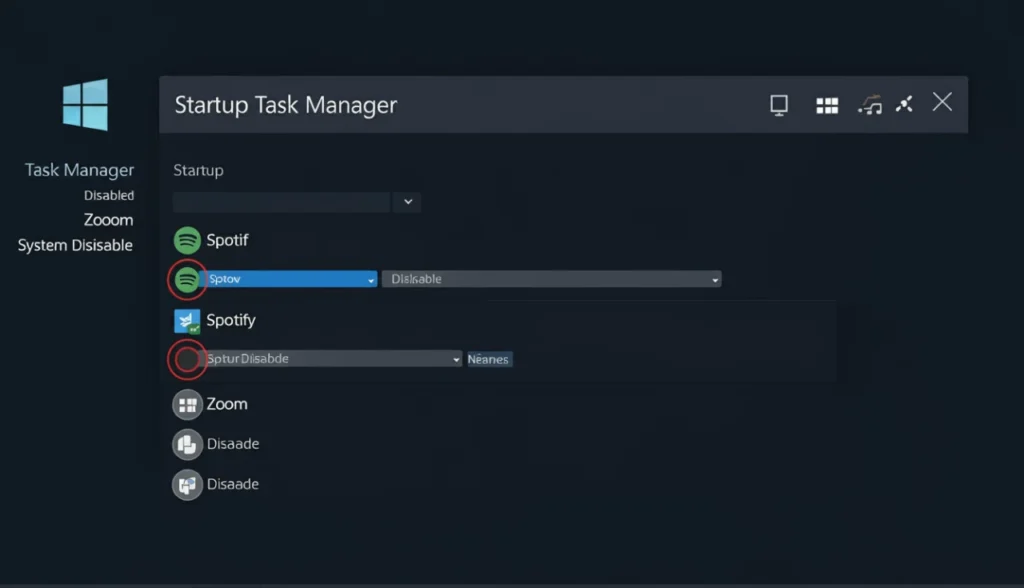Click the "Zoom" entry name in the list
This screenshot has width=1024, height=588.
227,404
